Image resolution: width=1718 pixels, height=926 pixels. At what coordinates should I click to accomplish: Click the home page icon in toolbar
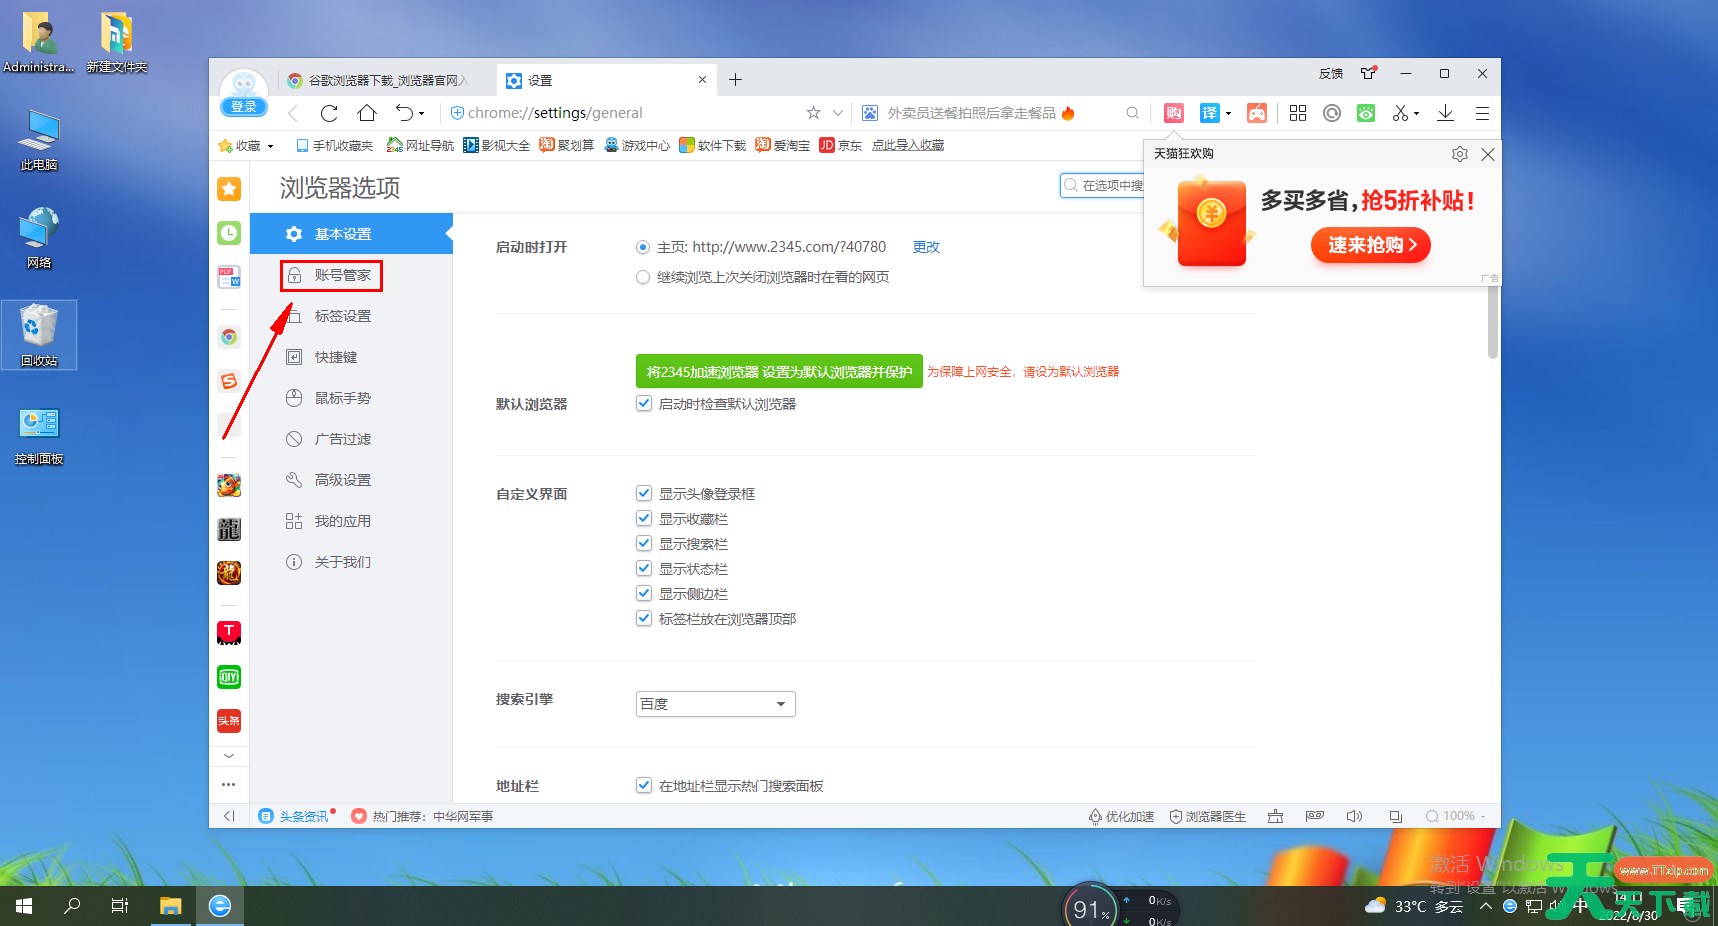tap(367, 113)
